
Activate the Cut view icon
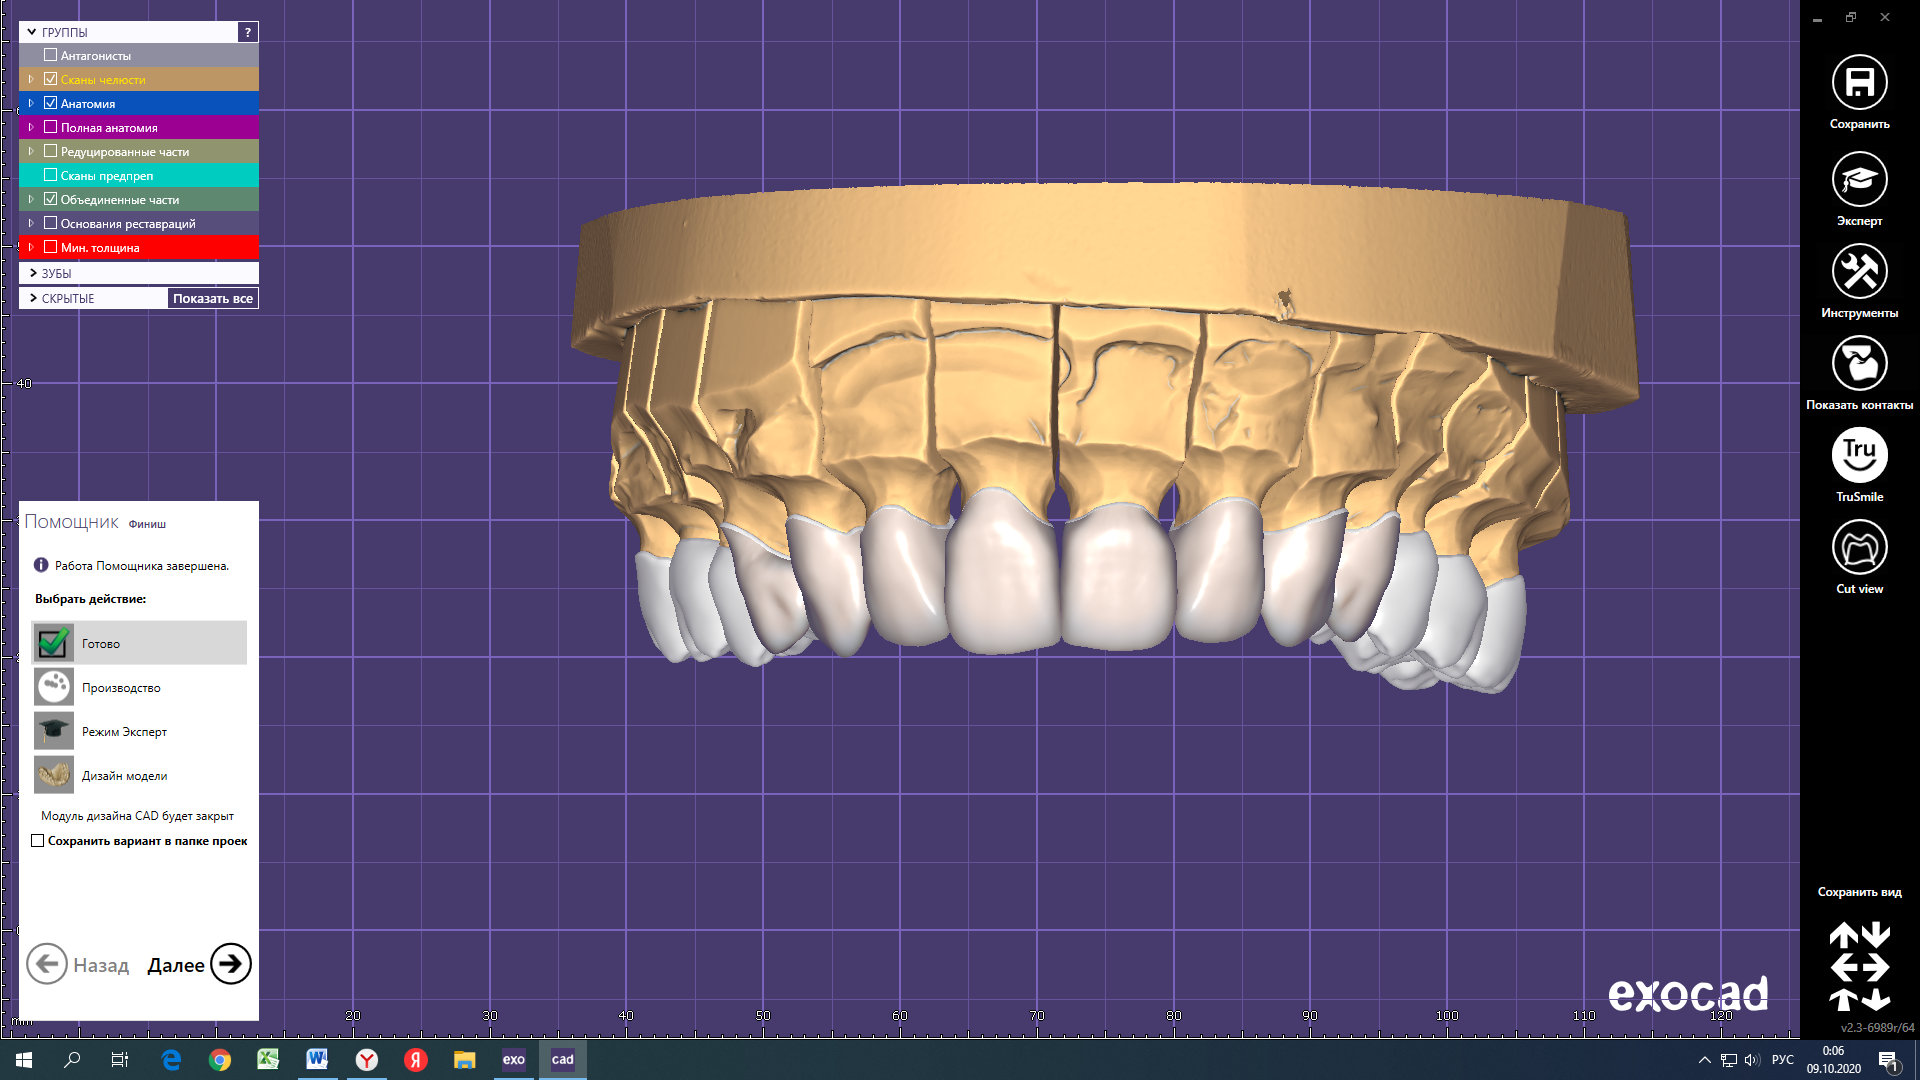pyautogui.click(x=1859, y=548)
